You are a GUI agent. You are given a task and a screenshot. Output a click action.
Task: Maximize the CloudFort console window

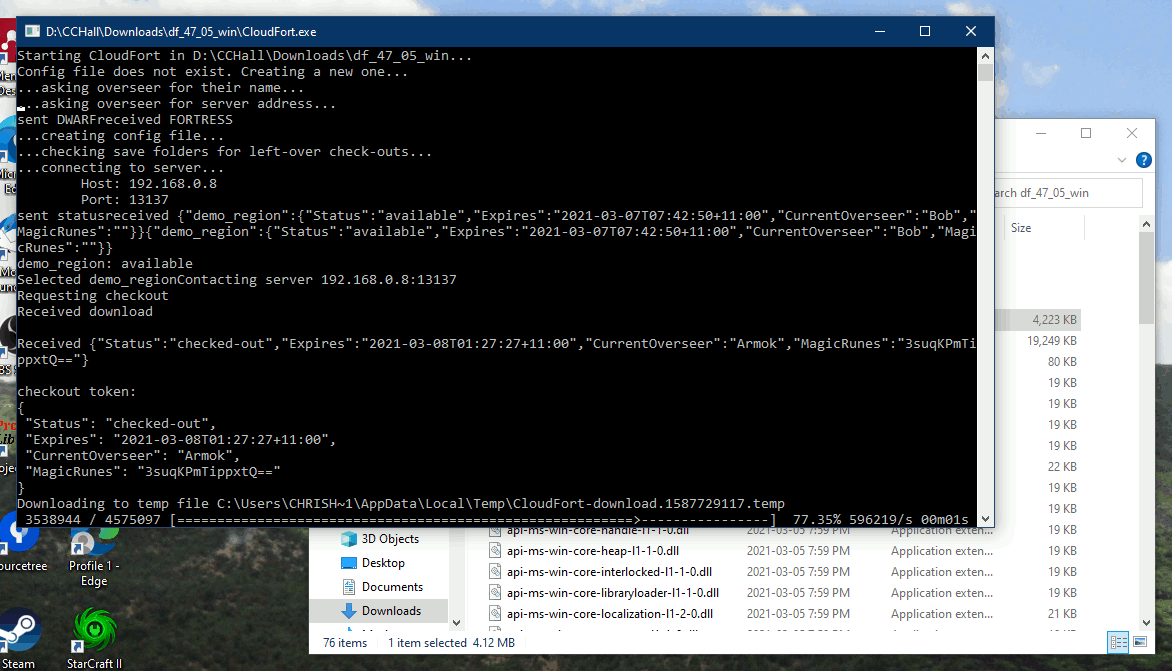(925, 31)
